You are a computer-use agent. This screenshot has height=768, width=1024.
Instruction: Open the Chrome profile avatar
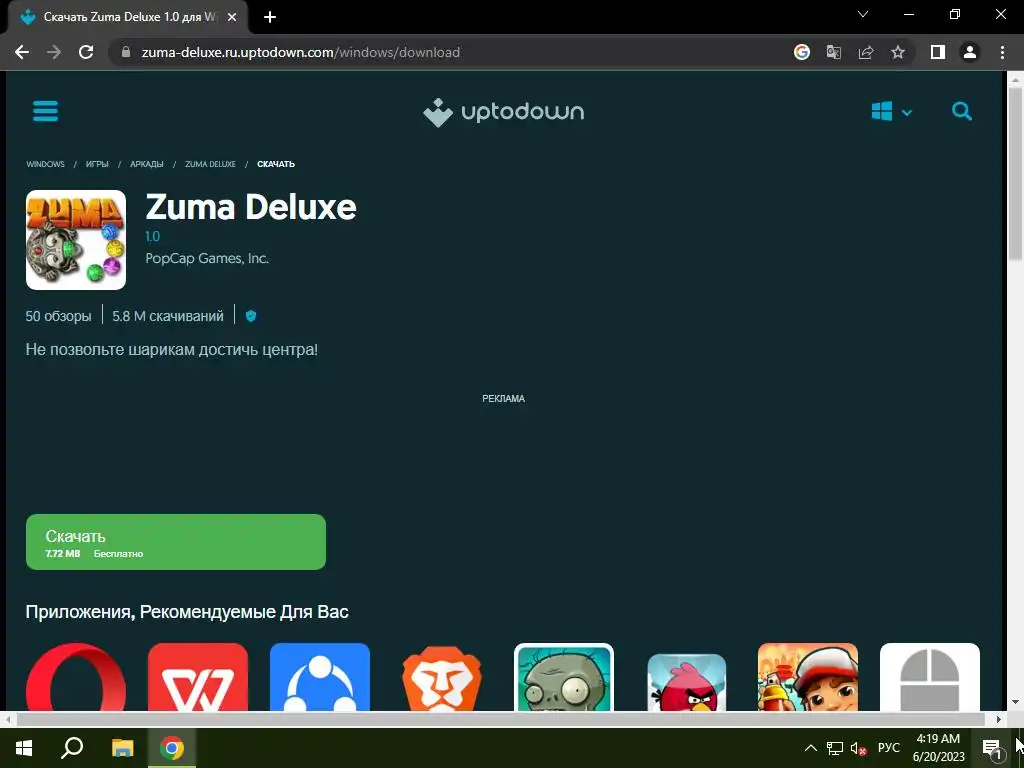click(x=970, y=52)
